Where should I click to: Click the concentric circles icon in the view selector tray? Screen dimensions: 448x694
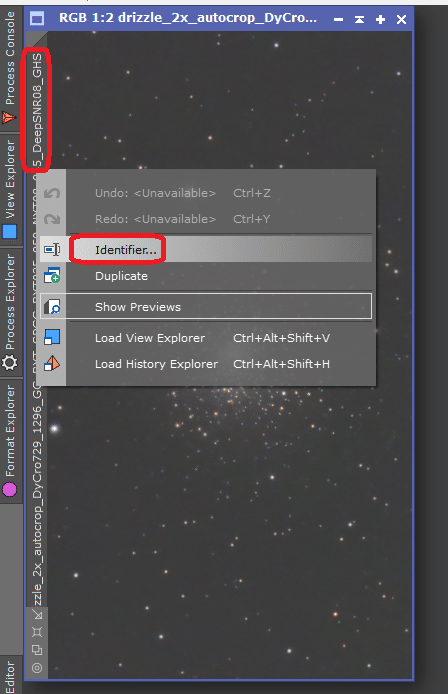click(x=37, y=668)
